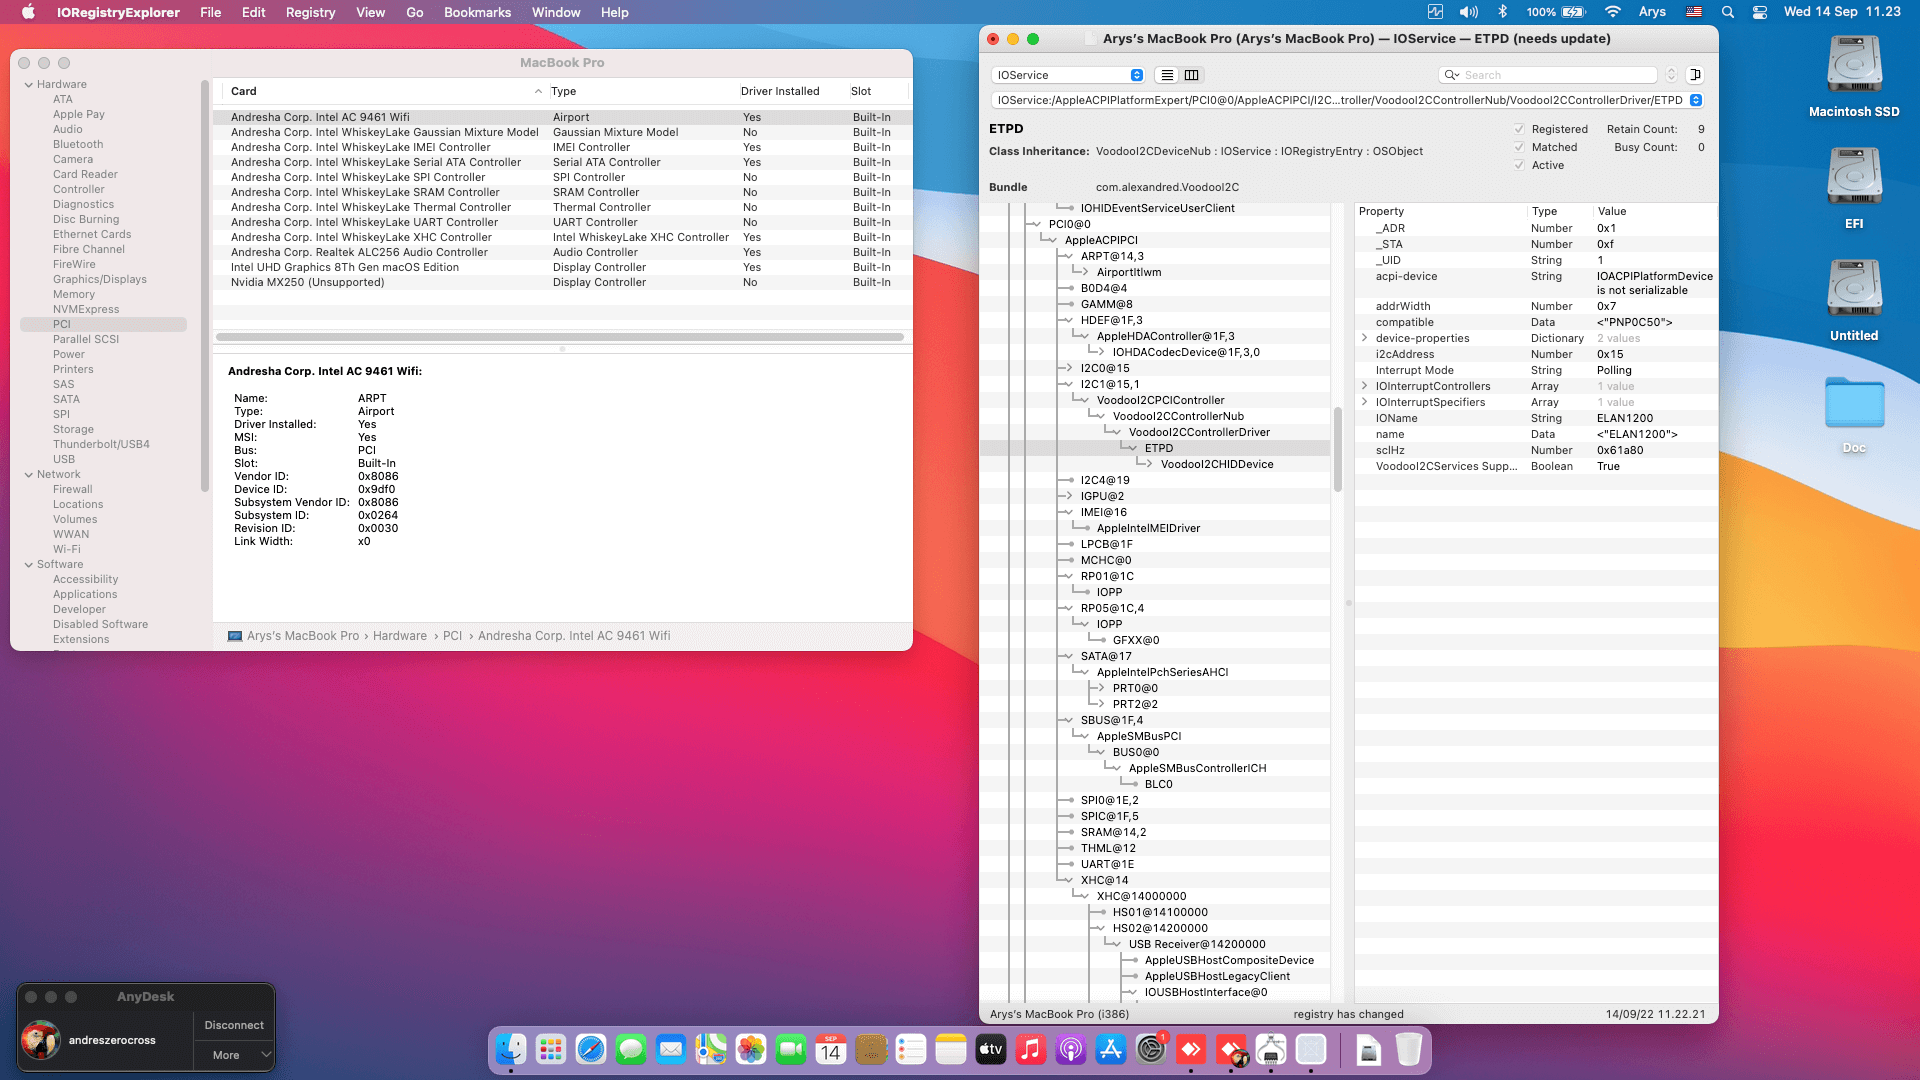Open the Music app in the Dock
This screenshot has width=1920, height=1080.
click(1031, 1049)
